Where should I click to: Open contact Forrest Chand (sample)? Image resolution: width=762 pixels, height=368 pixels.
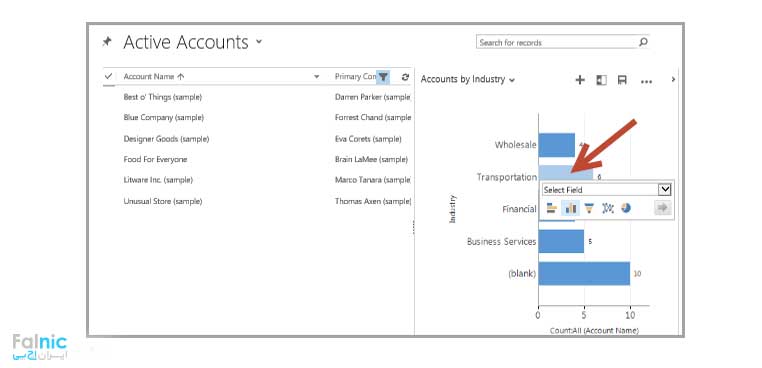[x=373, y=118]
